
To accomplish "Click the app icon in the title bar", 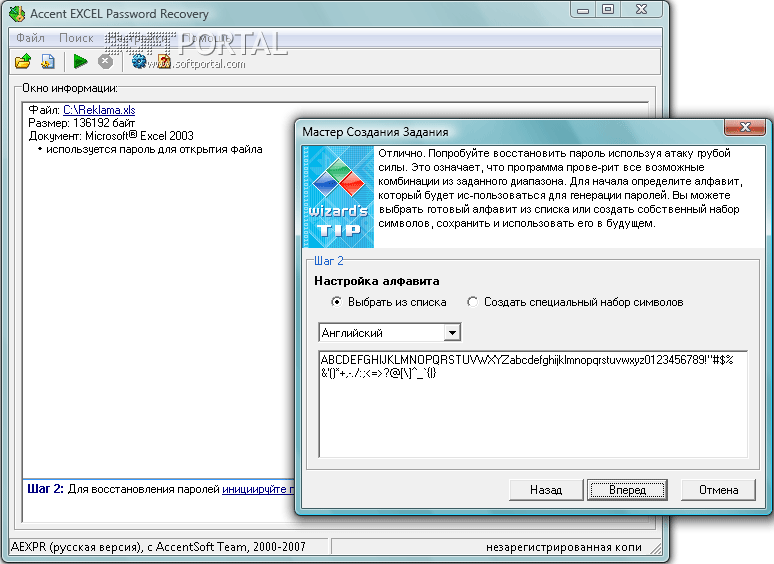I will click(16, 13).
